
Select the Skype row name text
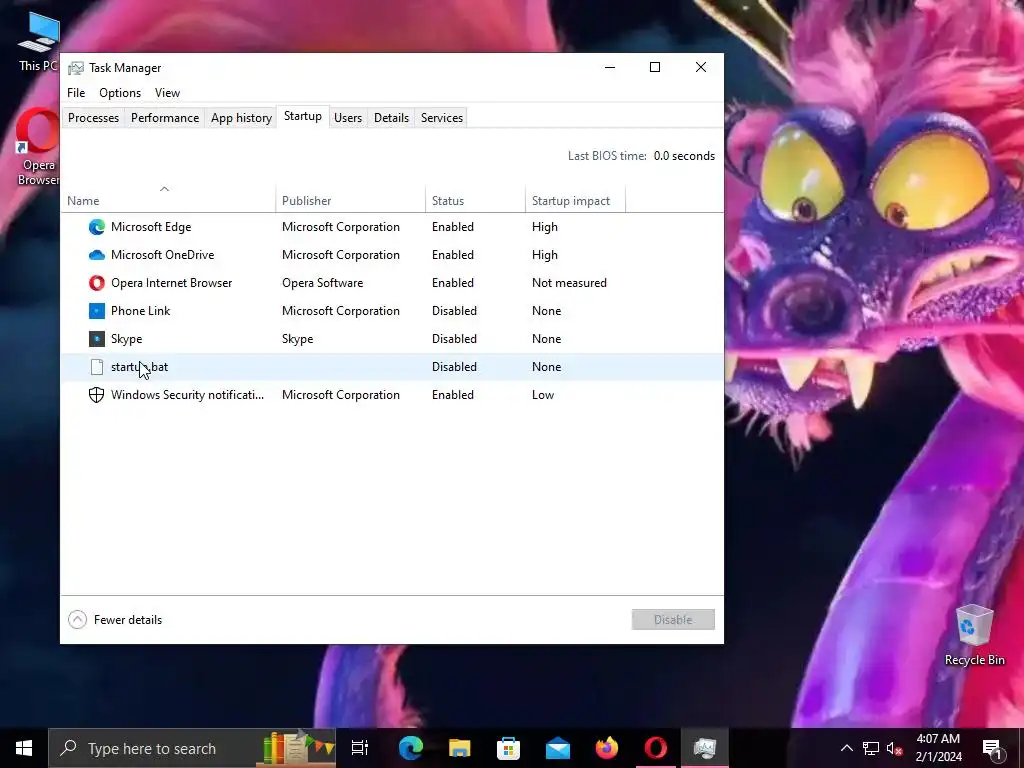(x=127, y=339)
